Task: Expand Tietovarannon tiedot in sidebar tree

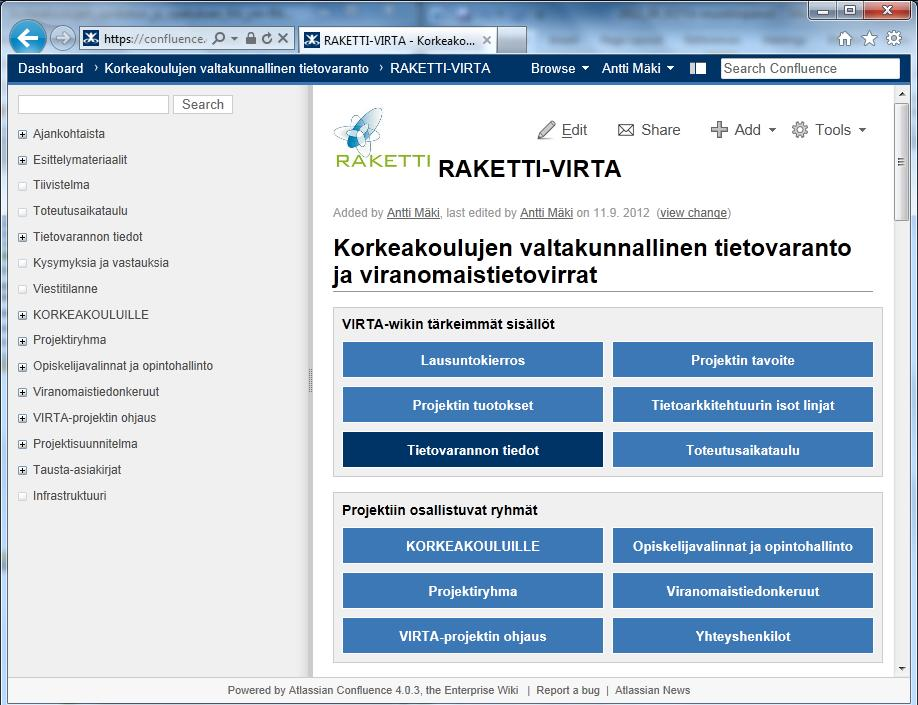Action: coord(22,237)
